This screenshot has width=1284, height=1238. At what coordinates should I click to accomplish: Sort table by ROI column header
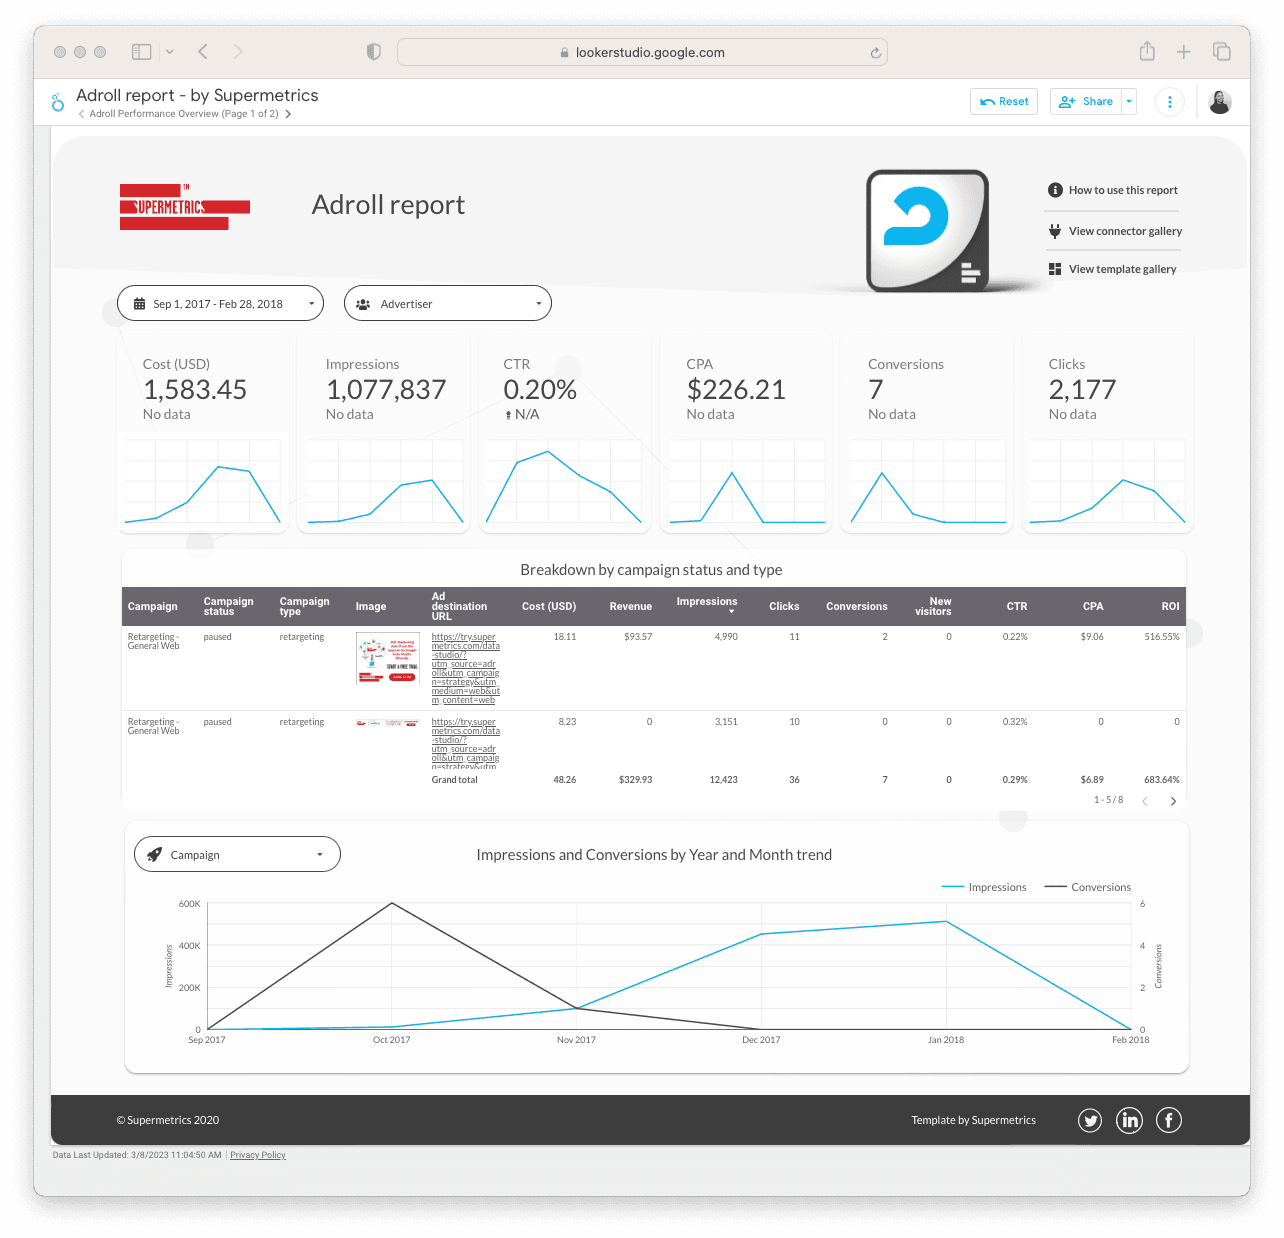pos(1170,606)
